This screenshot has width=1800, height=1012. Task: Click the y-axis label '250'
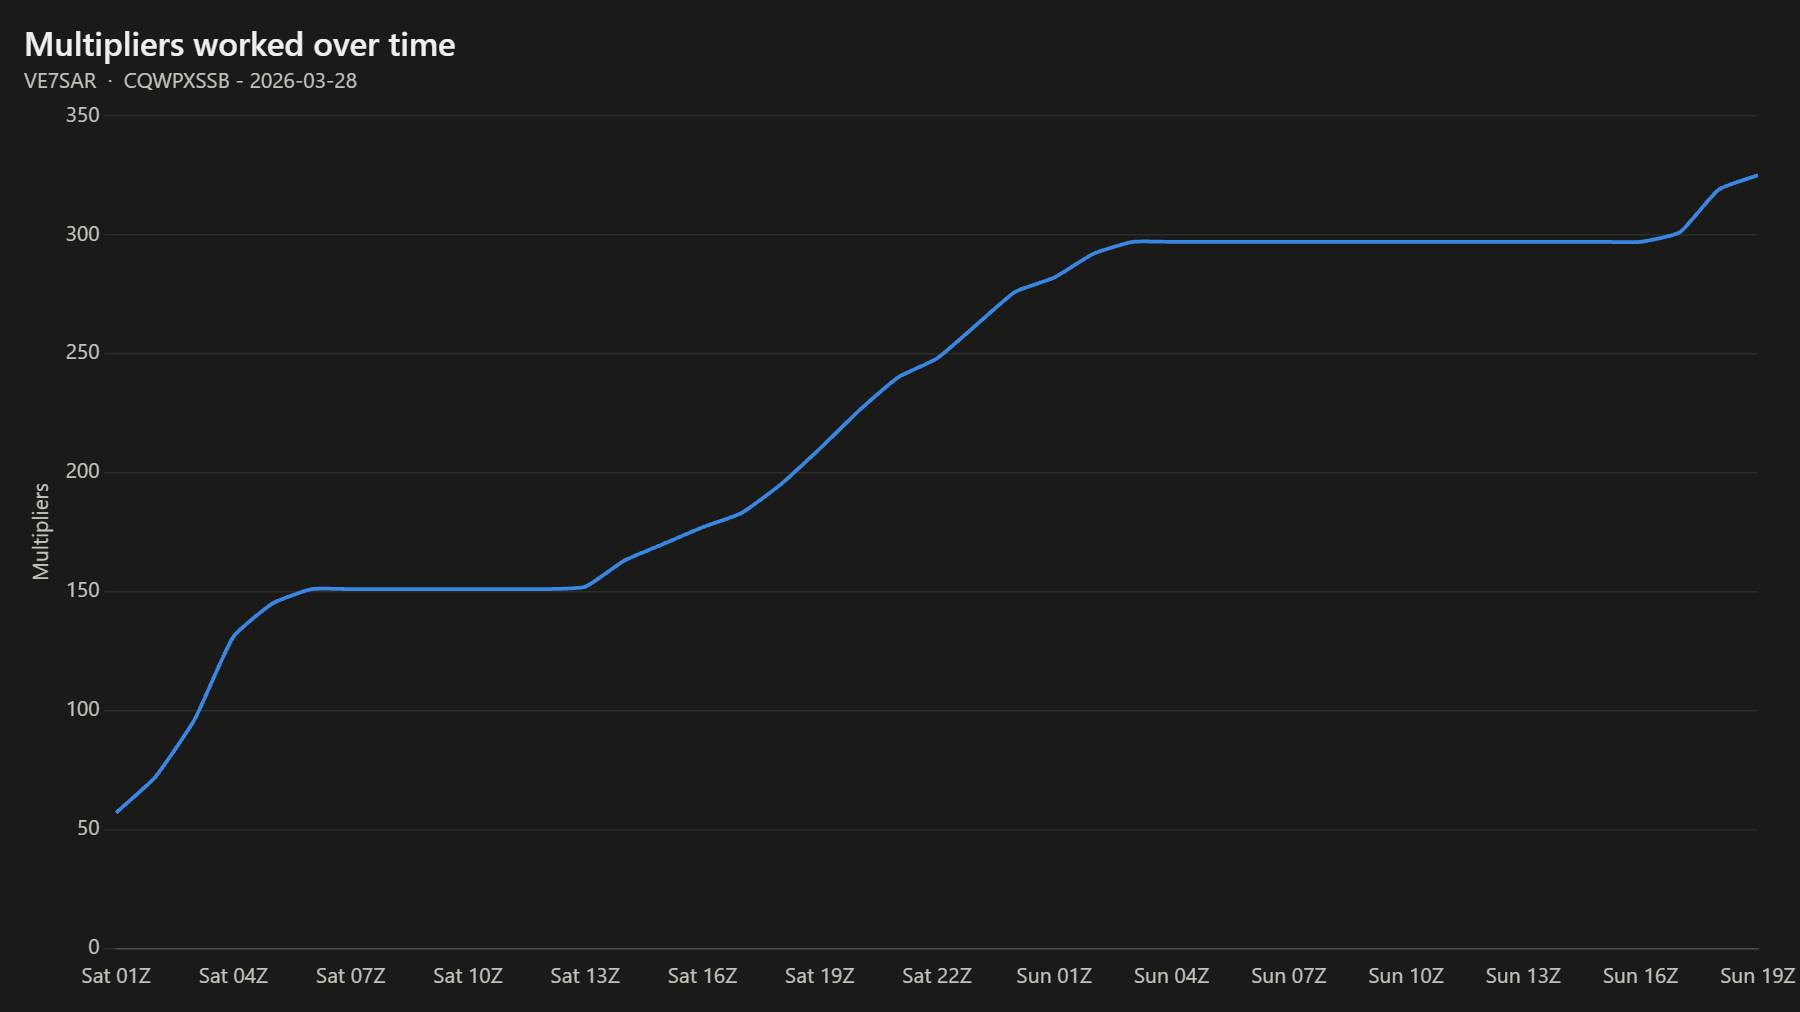(83, 352)
